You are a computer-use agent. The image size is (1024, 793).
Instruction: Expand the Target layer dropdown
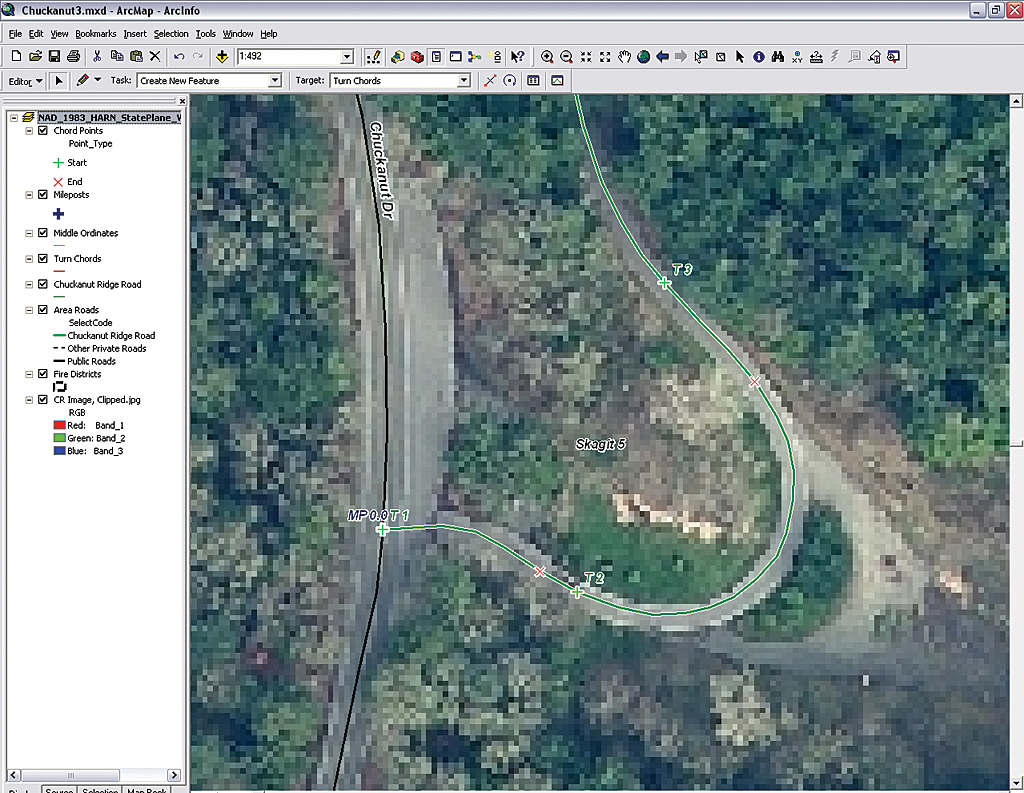(x=464, y=81)
